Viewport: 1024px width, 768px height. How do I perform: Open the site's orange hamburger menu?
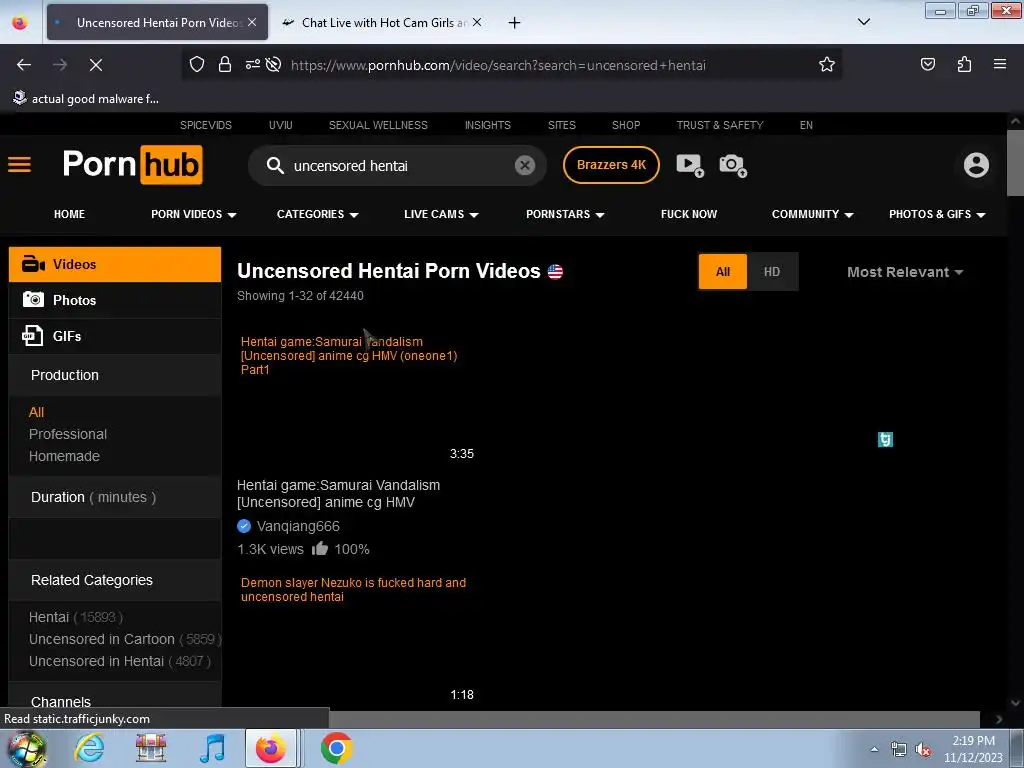click(x=20, y=165)
